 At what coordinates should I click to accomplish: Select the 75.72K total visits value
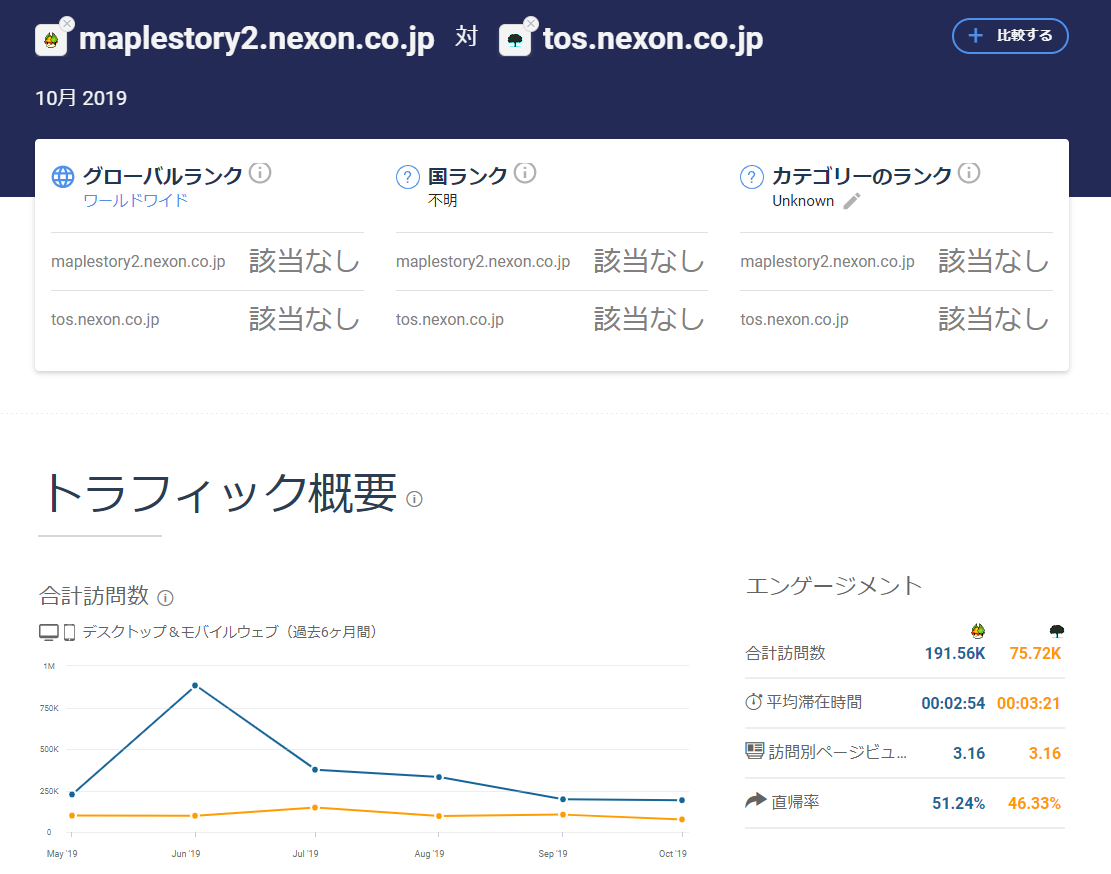pos(1035,653)
